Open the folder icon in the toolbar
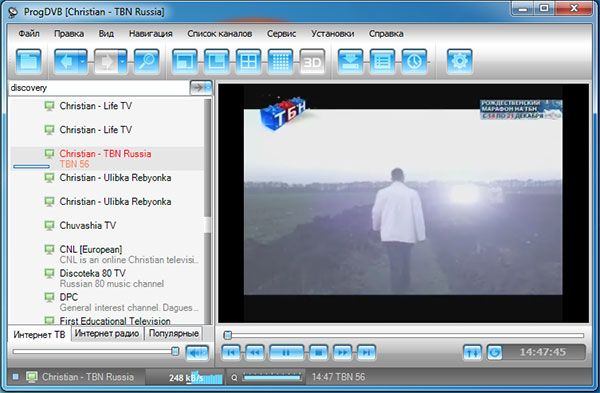The height and width of the screenshot is (393, 600). pyautogui.click(x=28, y=62)
